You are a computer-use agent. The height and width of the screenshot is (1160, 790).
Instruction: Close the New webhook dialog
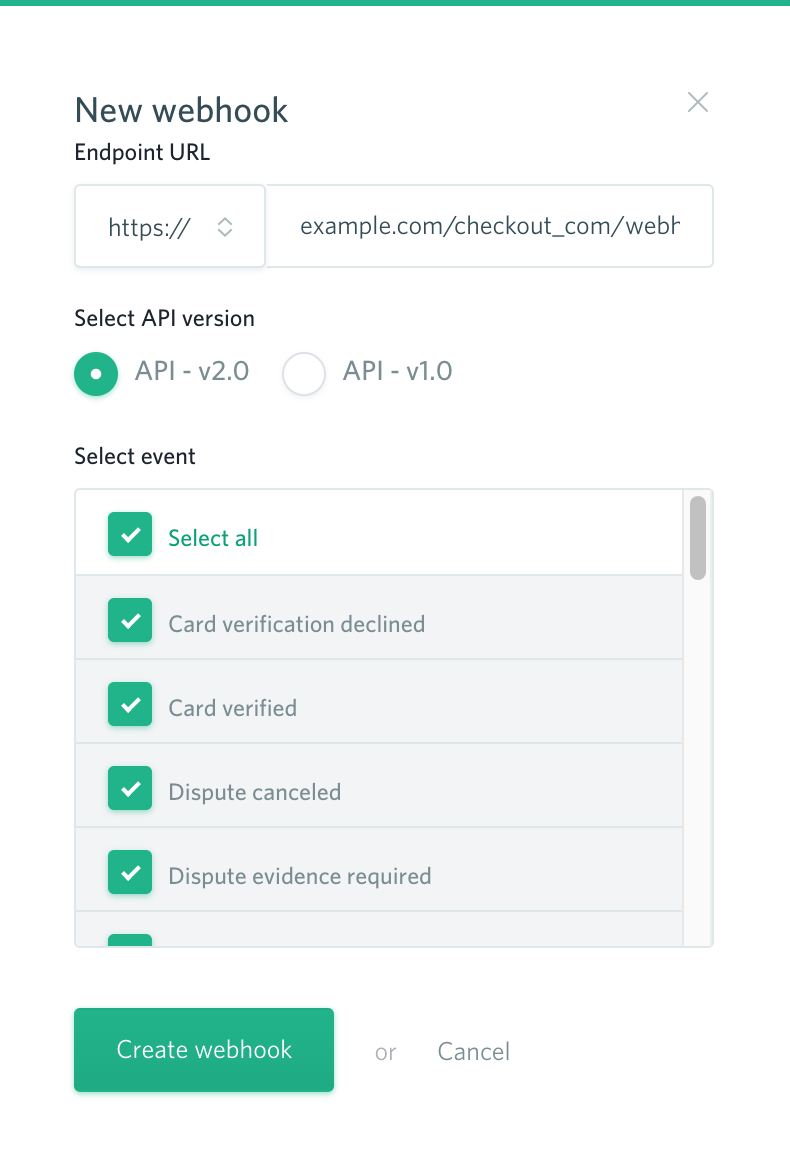coord(698,102)
